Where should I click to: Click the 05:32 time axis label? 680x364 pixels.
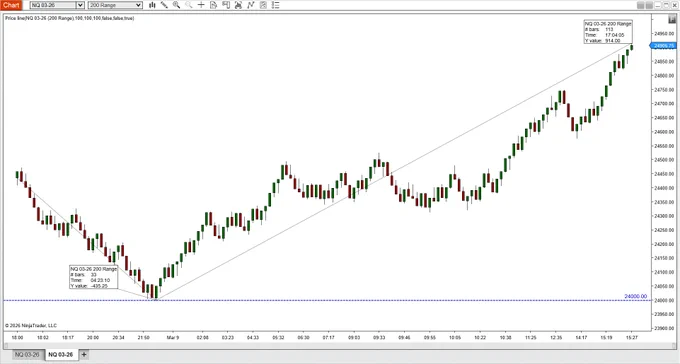click(278, 338)
